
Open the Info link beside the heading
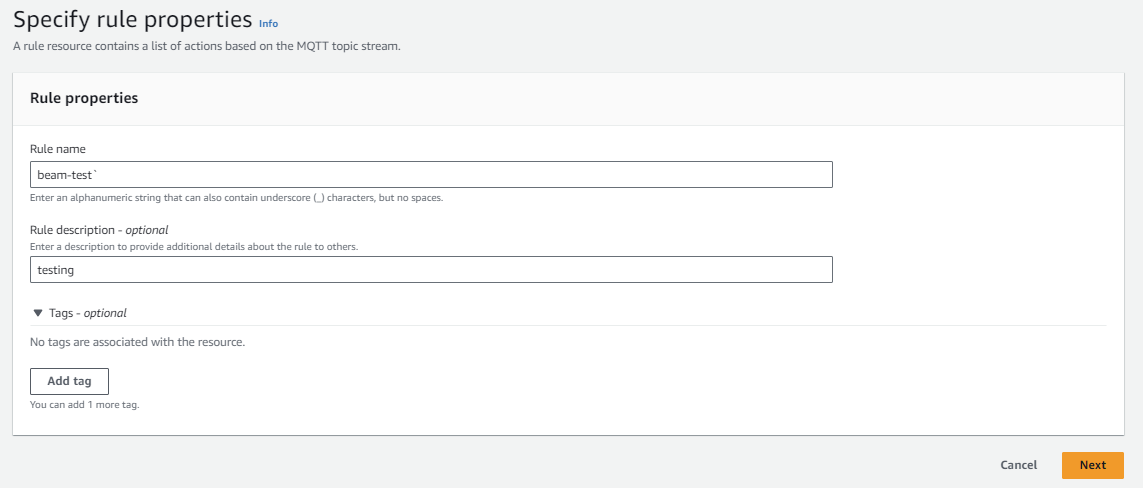pos(268,22)
